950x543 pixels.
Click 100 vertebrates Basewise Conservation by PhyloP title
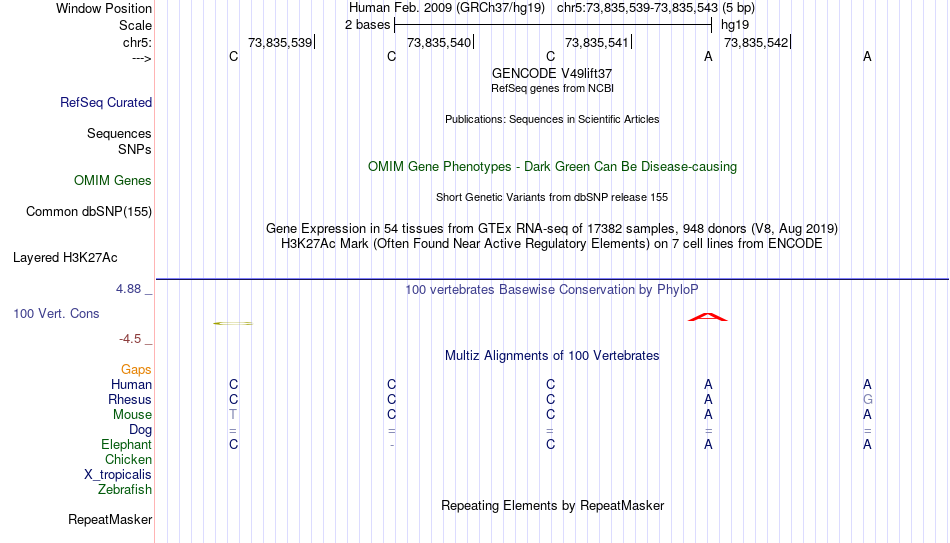[552, 290]
